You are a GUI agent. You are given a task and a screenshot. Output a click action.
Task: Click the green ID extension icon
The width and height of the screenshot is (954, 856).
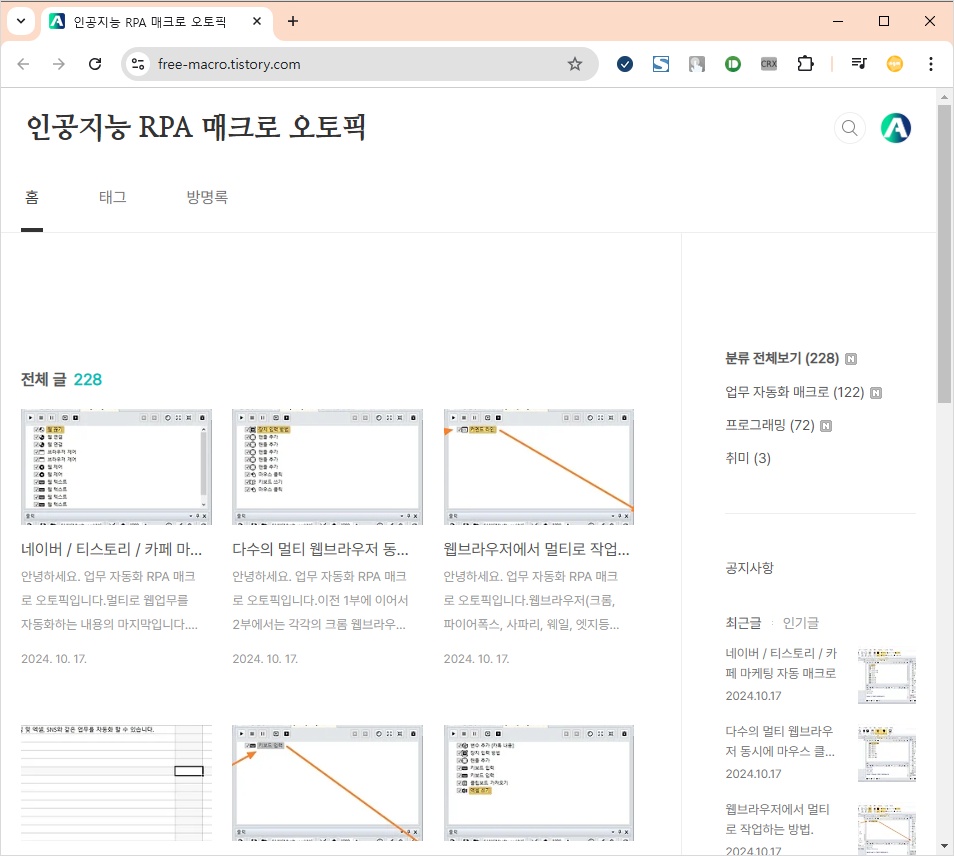[x=733, y=64]
